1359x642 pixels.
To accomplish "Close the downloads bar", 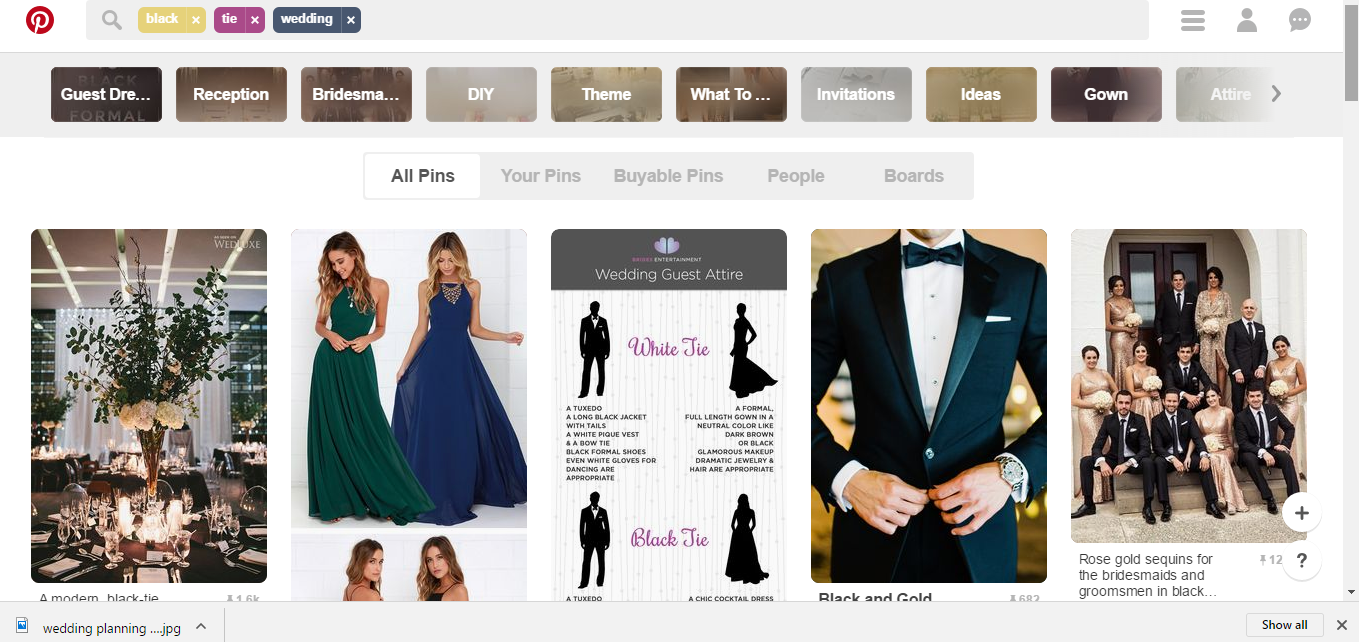I will pyautogui.click(x=1342, y=625).
